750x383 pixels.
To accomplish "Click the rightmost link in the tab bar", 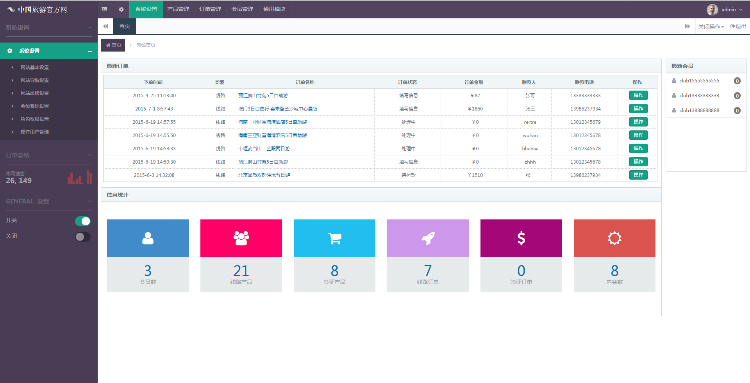I will (x=738, y=26).
